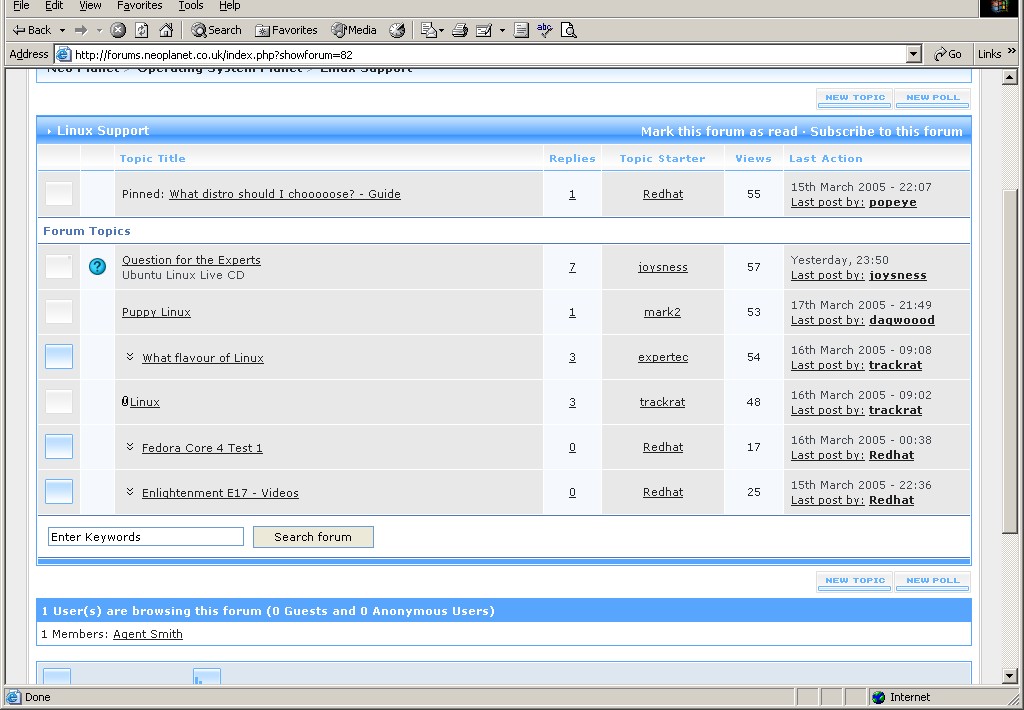Go to Home page icon
1024x710 pixels.
point(166,30)
